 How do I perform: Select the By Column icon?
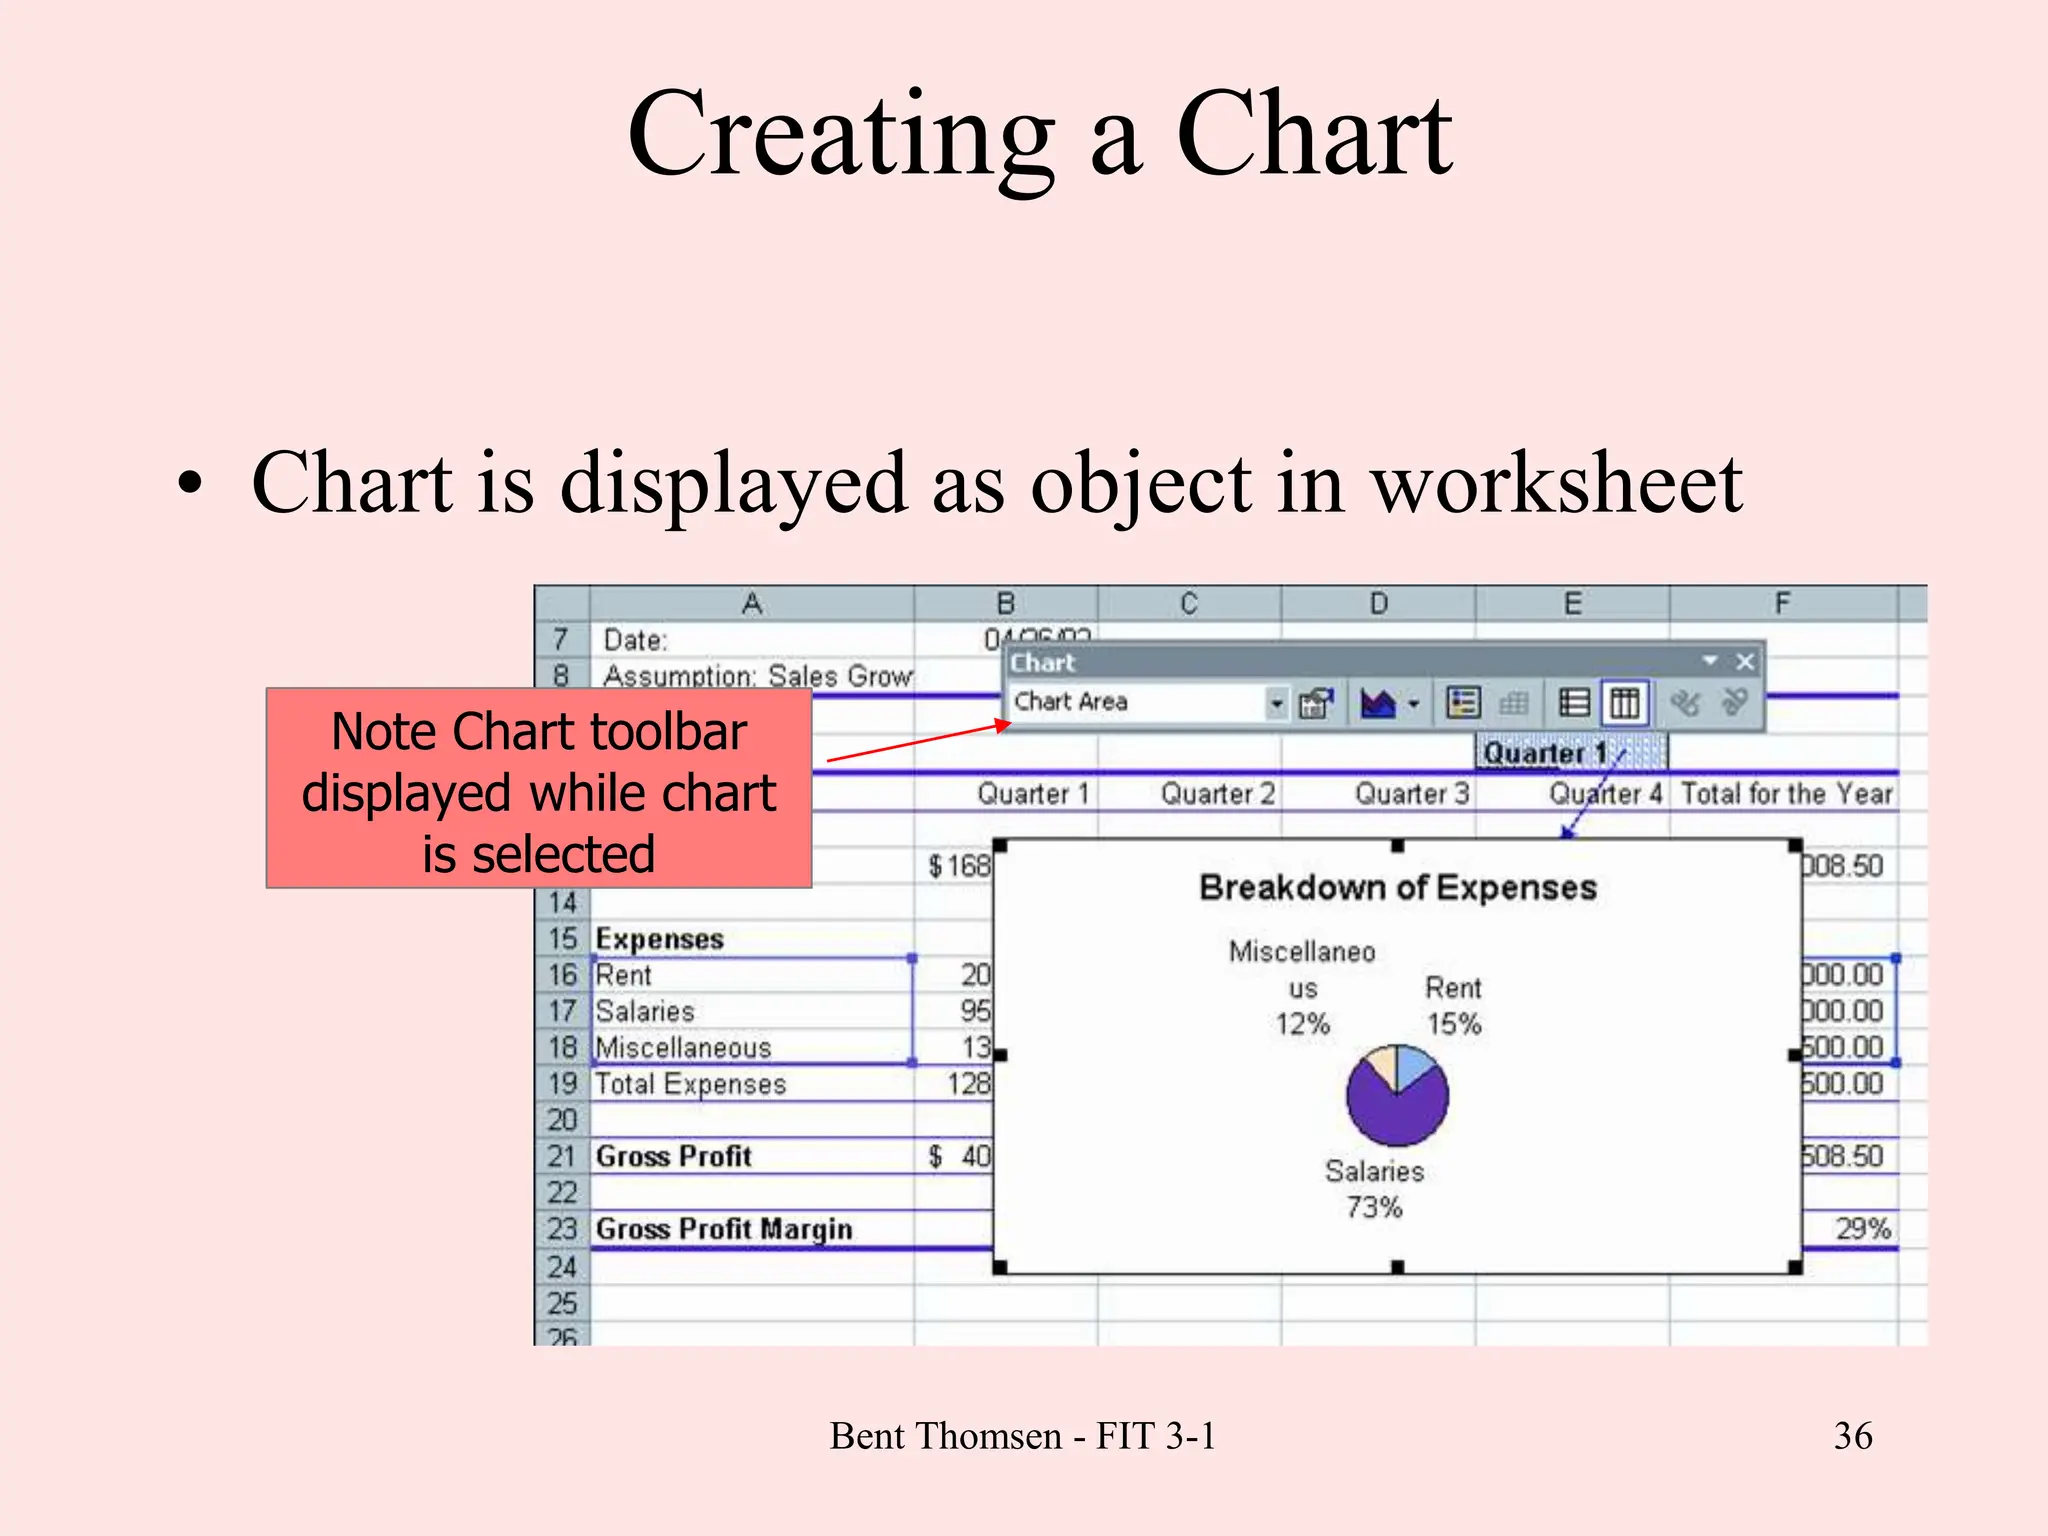tap(1624, 703)
